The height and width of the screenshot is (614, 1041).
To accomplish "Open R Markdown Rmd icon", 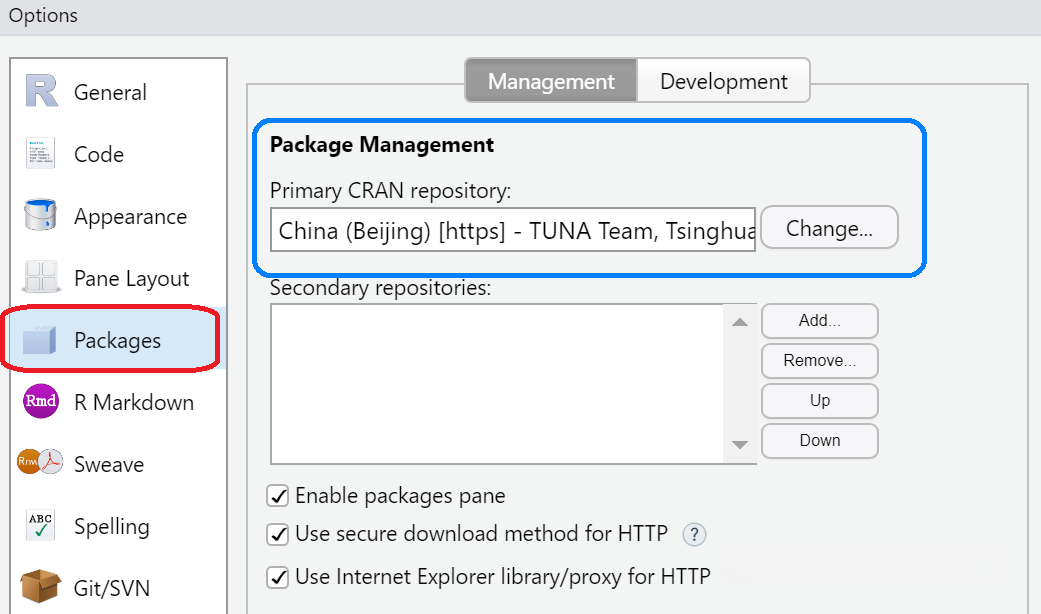I will coord(41,402).
